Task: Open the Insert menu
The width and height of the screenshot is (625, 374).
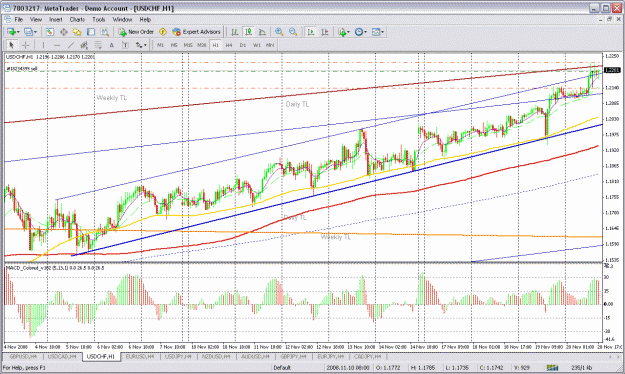Action: point(56,19)
